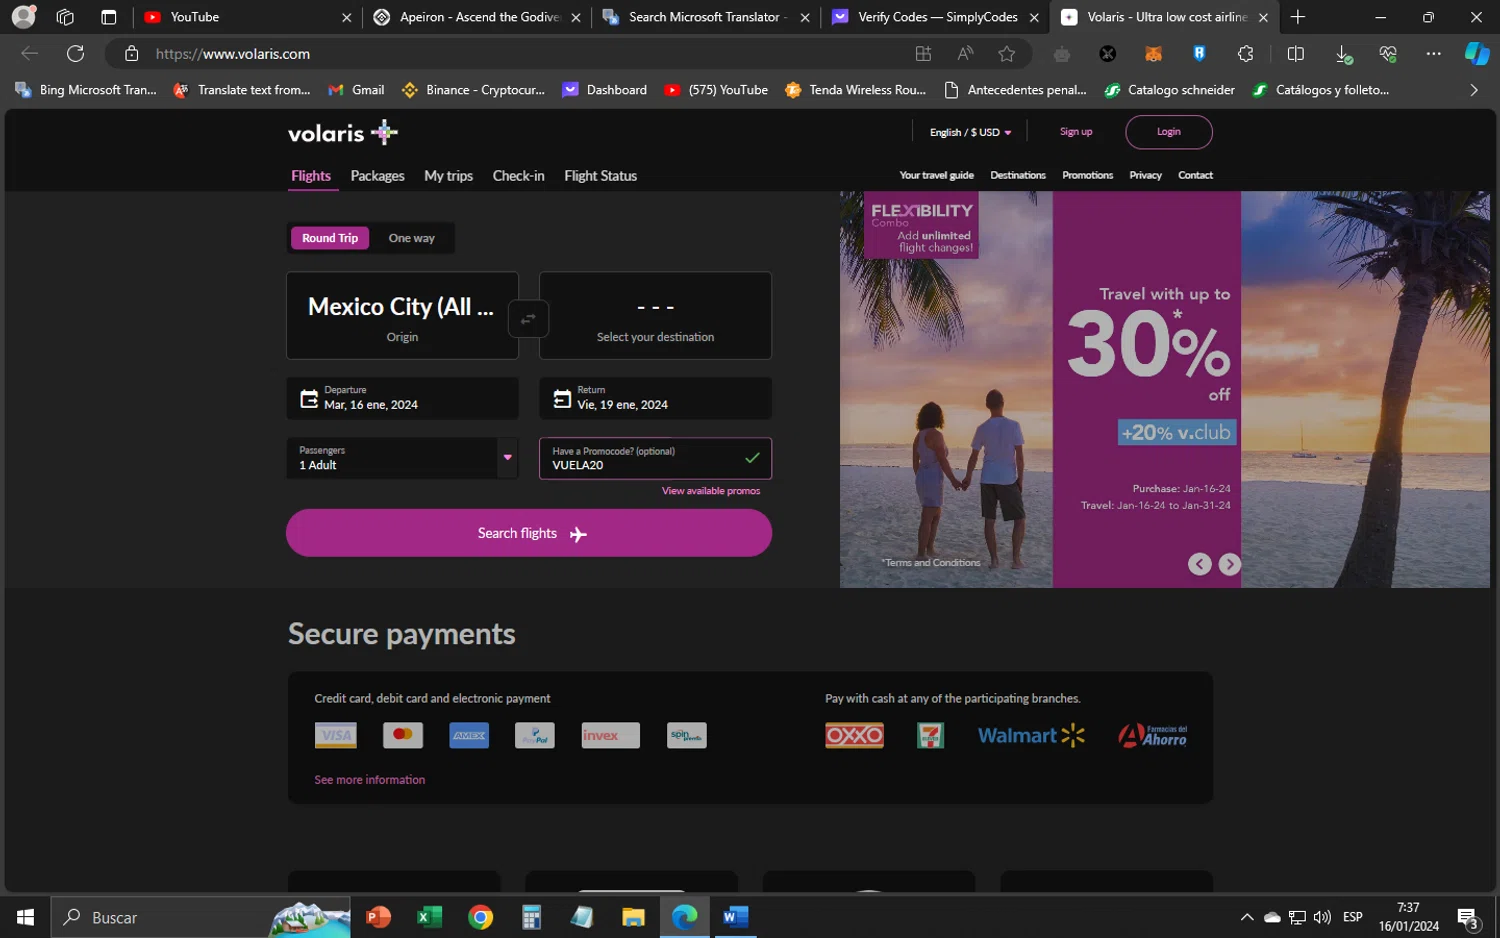Open Edge downloads icon
1500x938 pixels.
coord(1343,54)
